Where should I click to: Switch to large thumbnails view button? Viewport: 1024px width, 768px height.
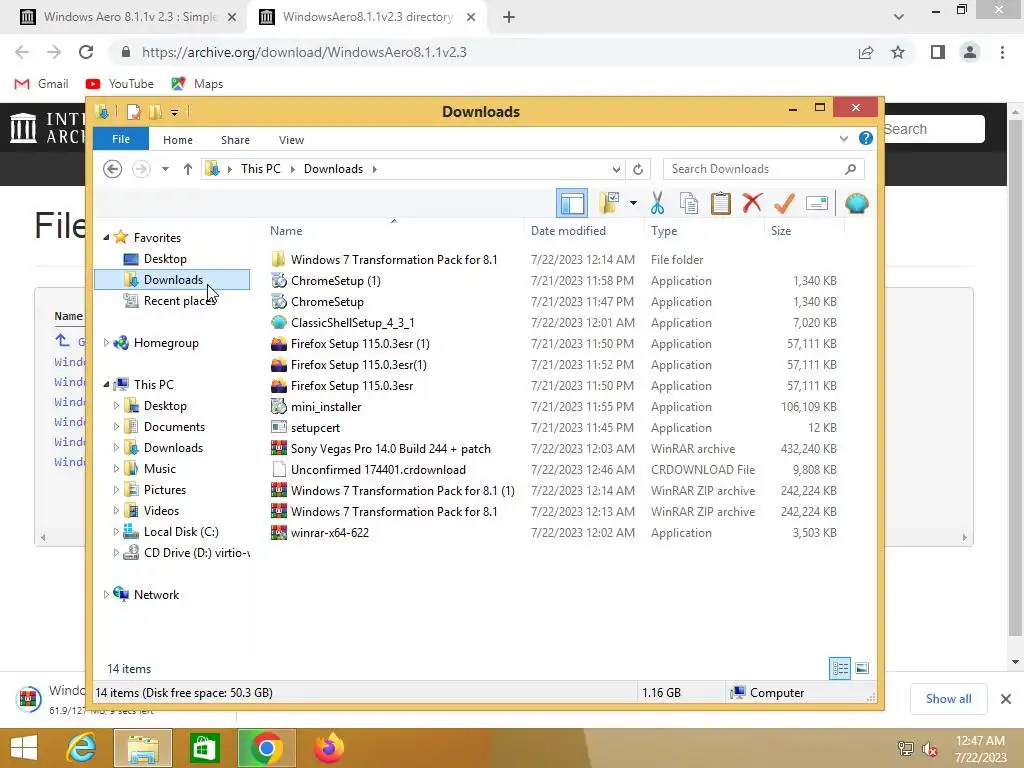(862, 668)
